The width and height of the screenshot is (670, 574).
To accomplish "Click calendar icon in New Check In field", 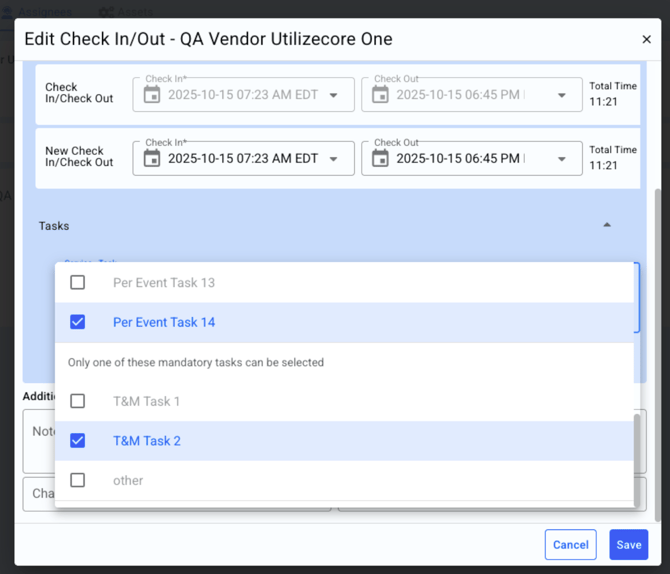I will pyautogui.click(x=152, y=158).
